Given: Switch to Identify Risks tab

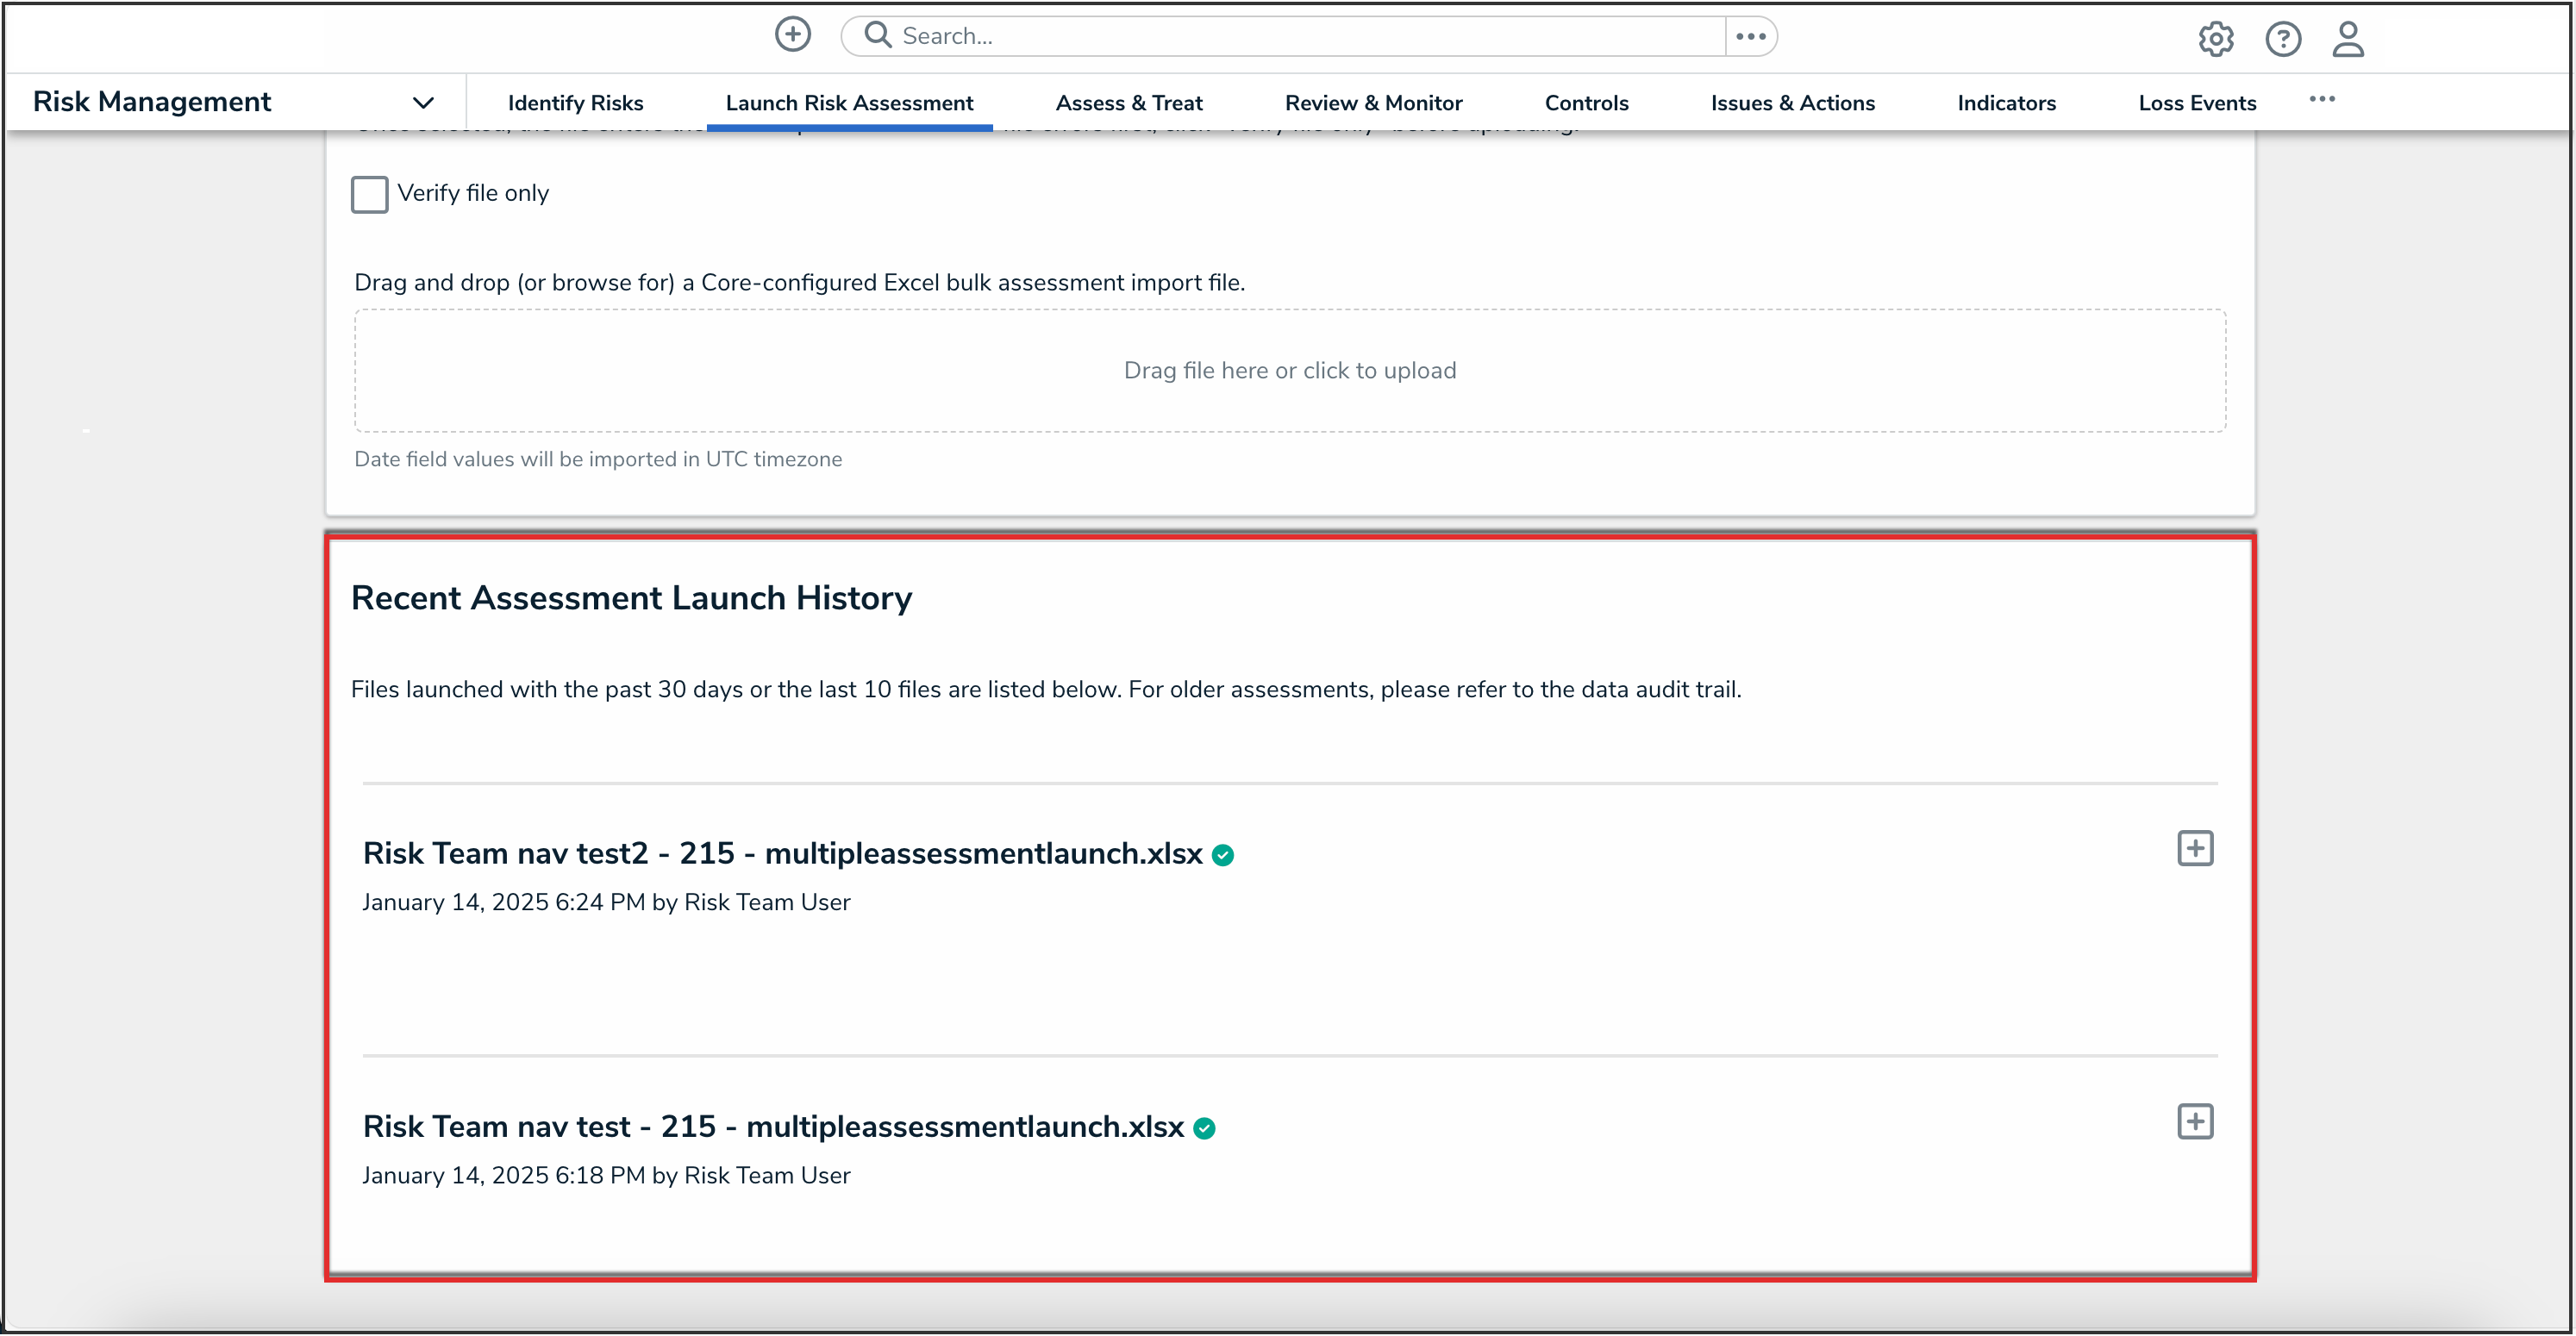Looking at the screenshot, I should (575, 103).
